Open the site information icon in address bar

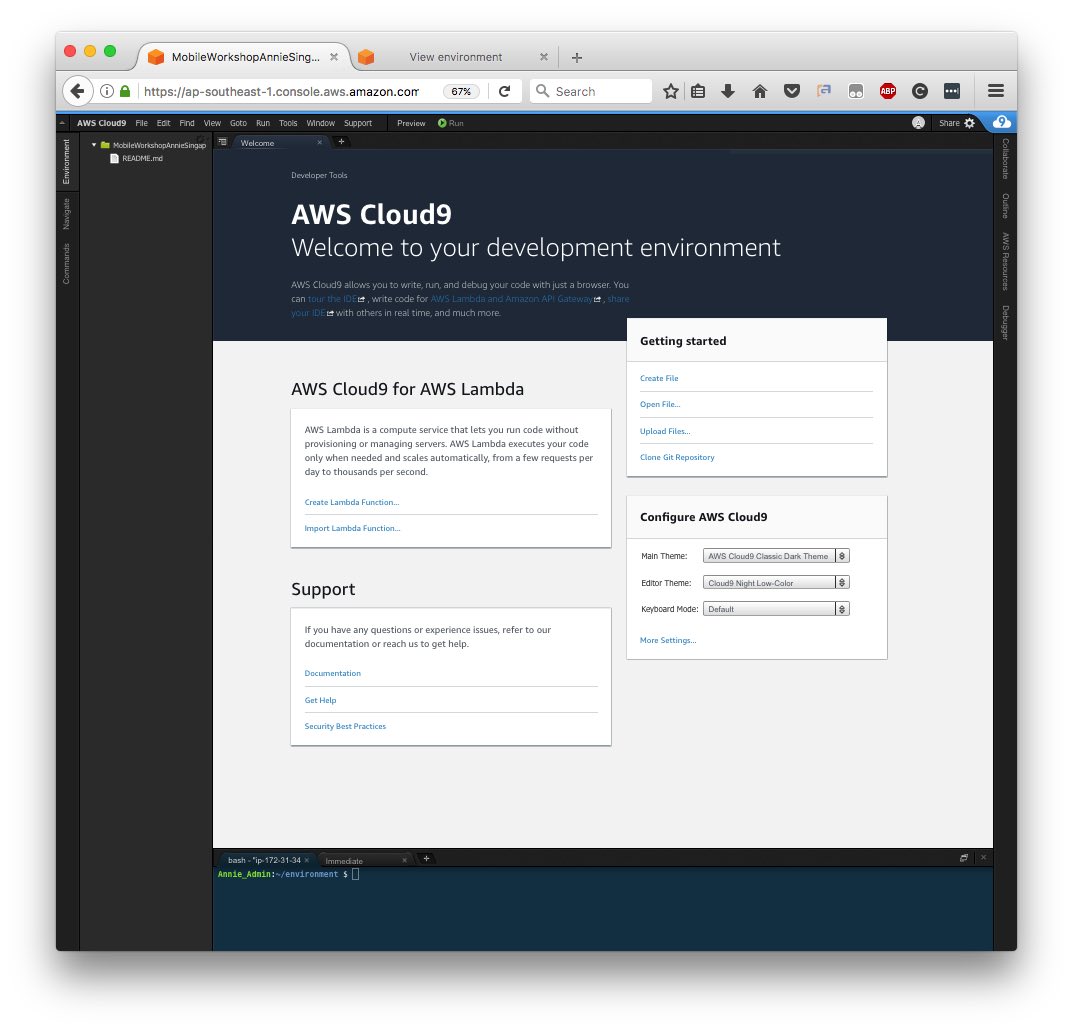click(107, 91)
